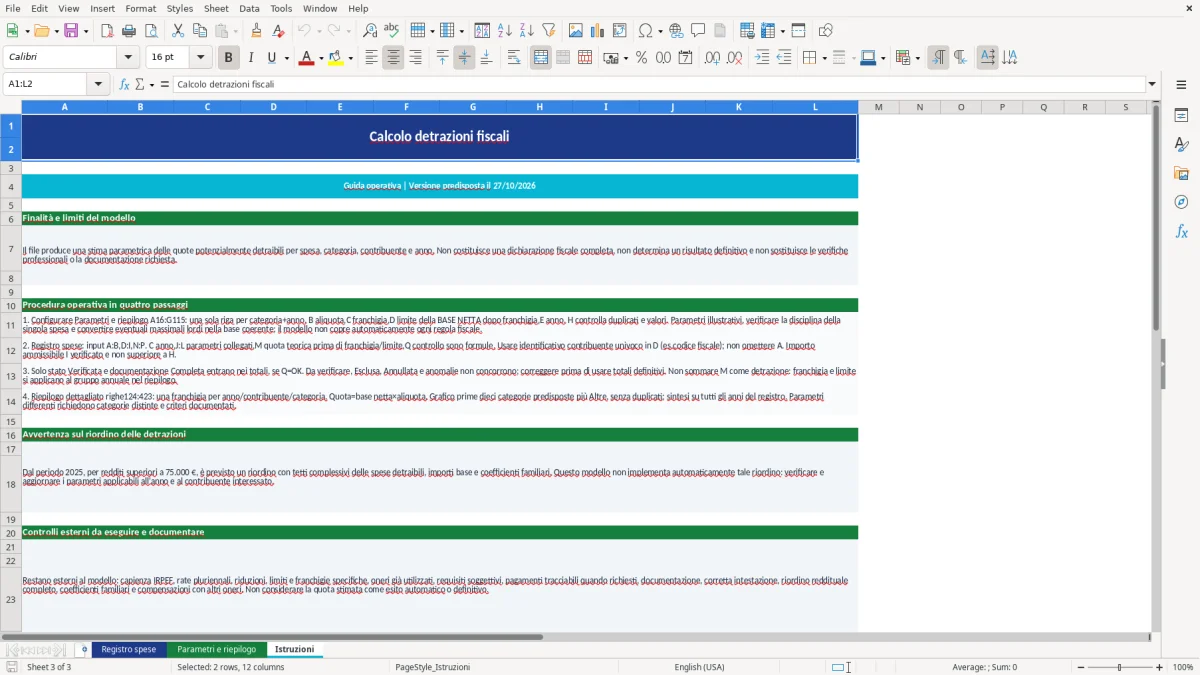Toggle Center Horizontally alignment

point(393,58)
